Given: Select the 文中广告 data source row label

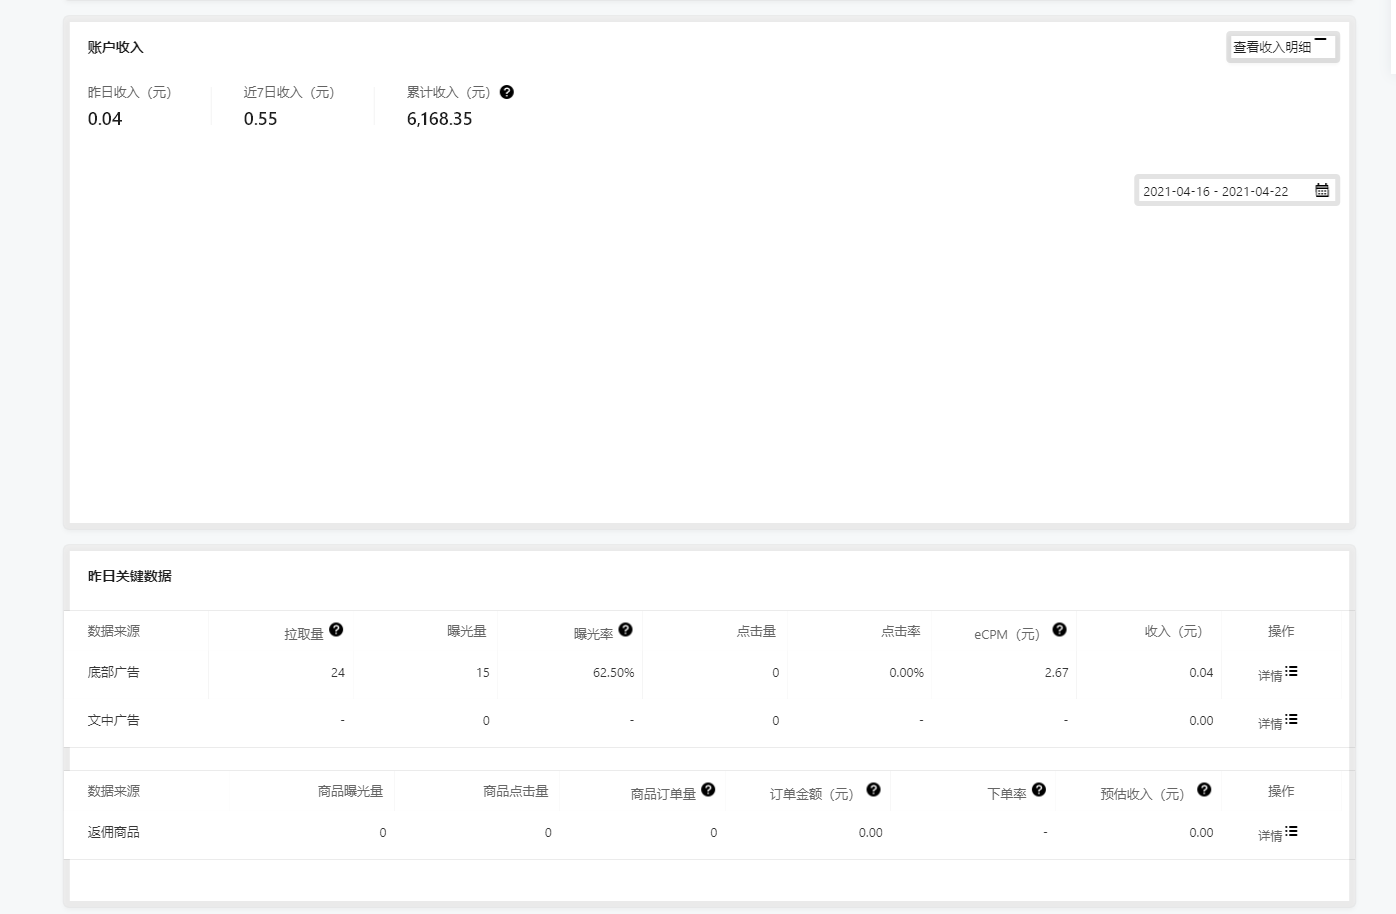Looking at the screenshot, I should (114, 720).
